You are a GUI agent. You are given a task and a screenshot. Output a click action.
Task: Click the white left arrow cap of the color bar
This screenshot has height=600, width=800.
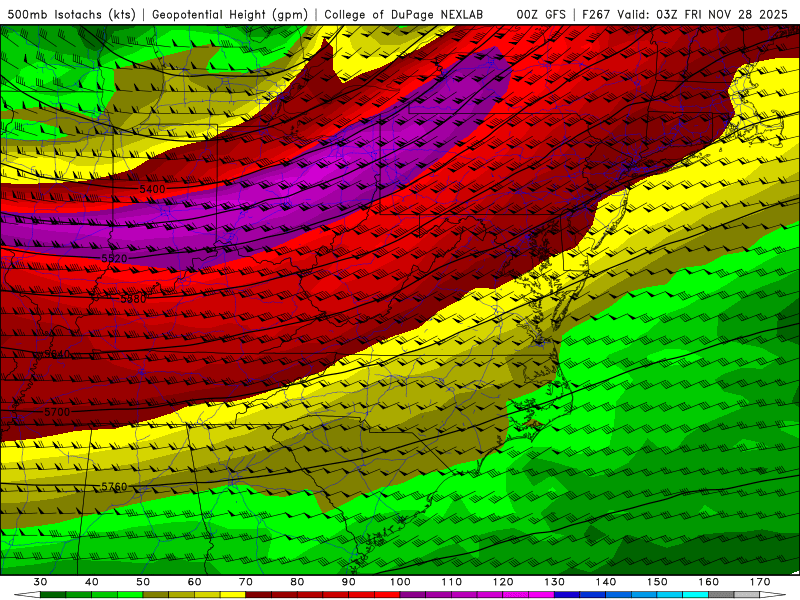pos(28,595)
